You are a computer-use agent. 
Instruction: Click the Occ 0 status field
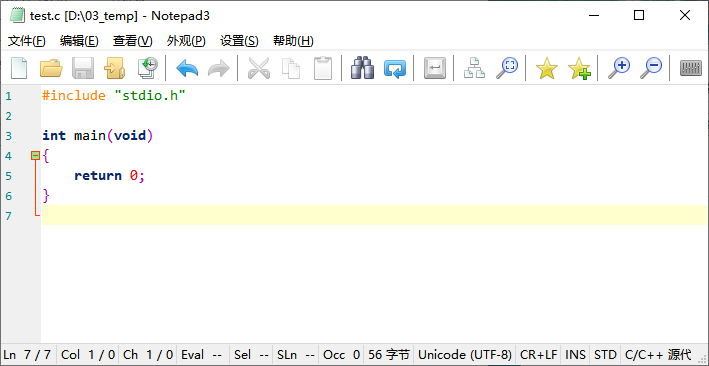point(341,355)
